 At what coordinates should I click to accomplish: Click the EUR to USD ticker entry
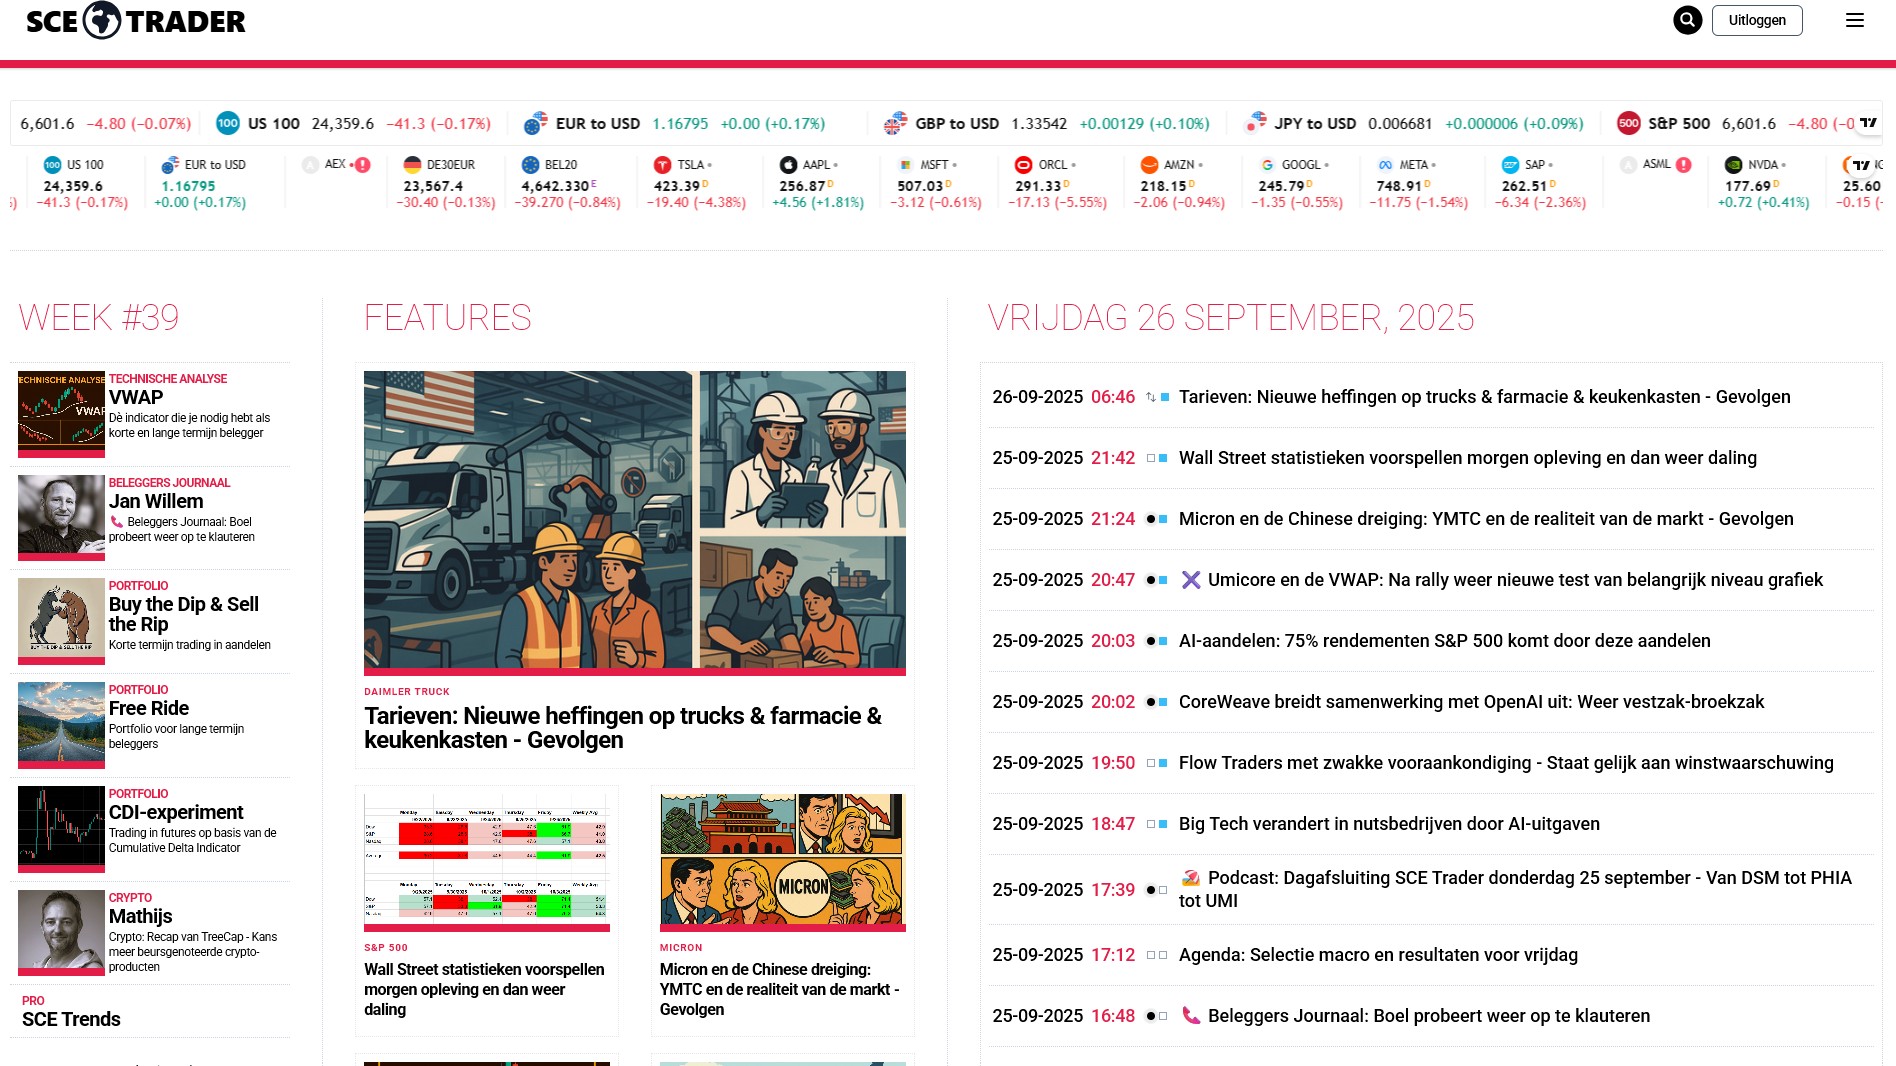[676, 124]
